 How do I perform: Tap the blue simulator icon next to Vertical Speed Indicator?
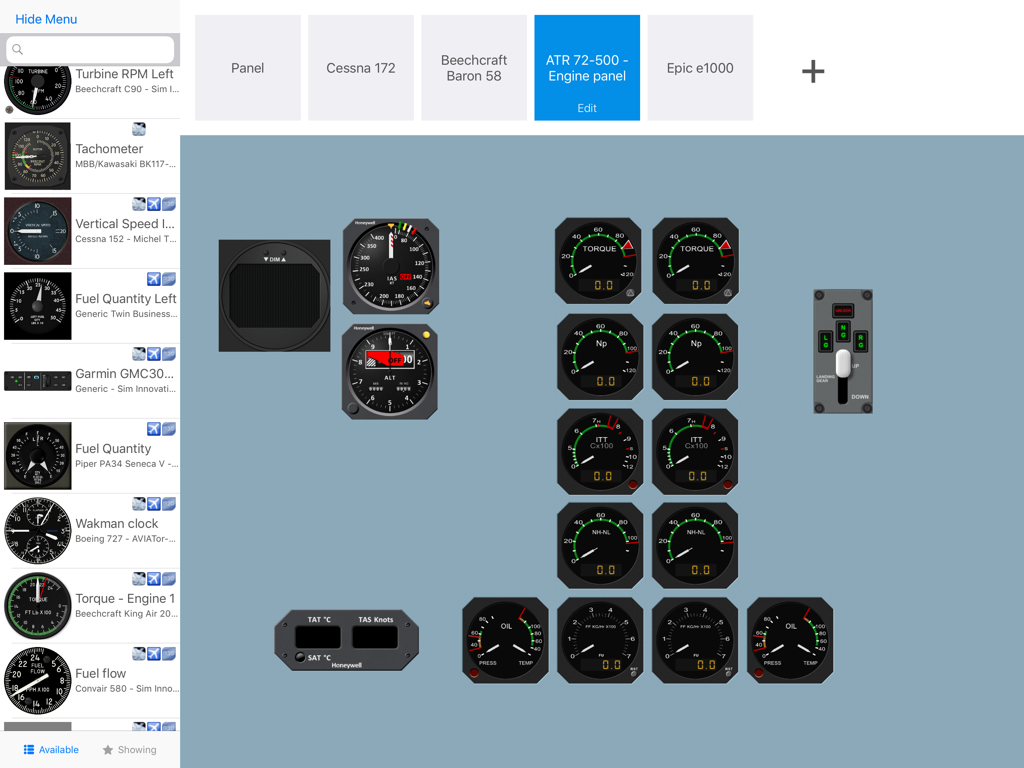click(153, 204)
